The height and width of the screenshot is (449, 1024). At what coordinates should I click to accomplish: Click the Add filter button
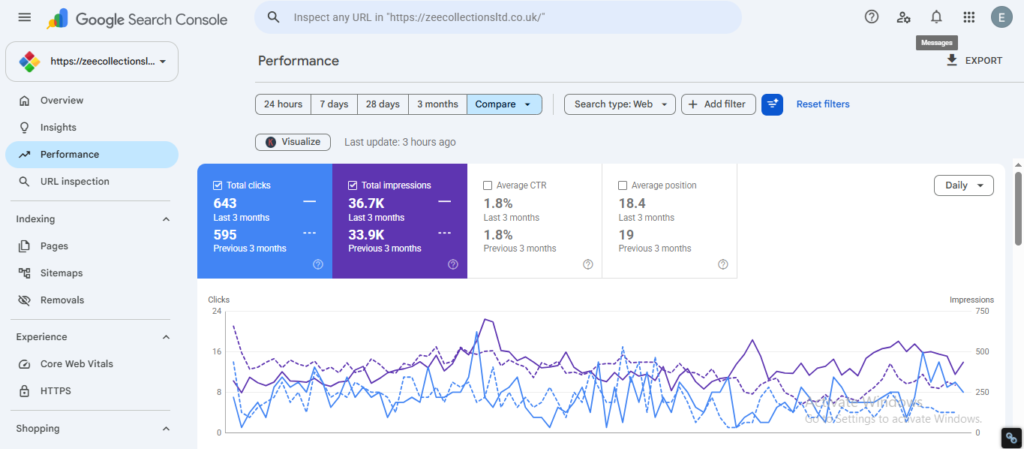coord(718,104)
